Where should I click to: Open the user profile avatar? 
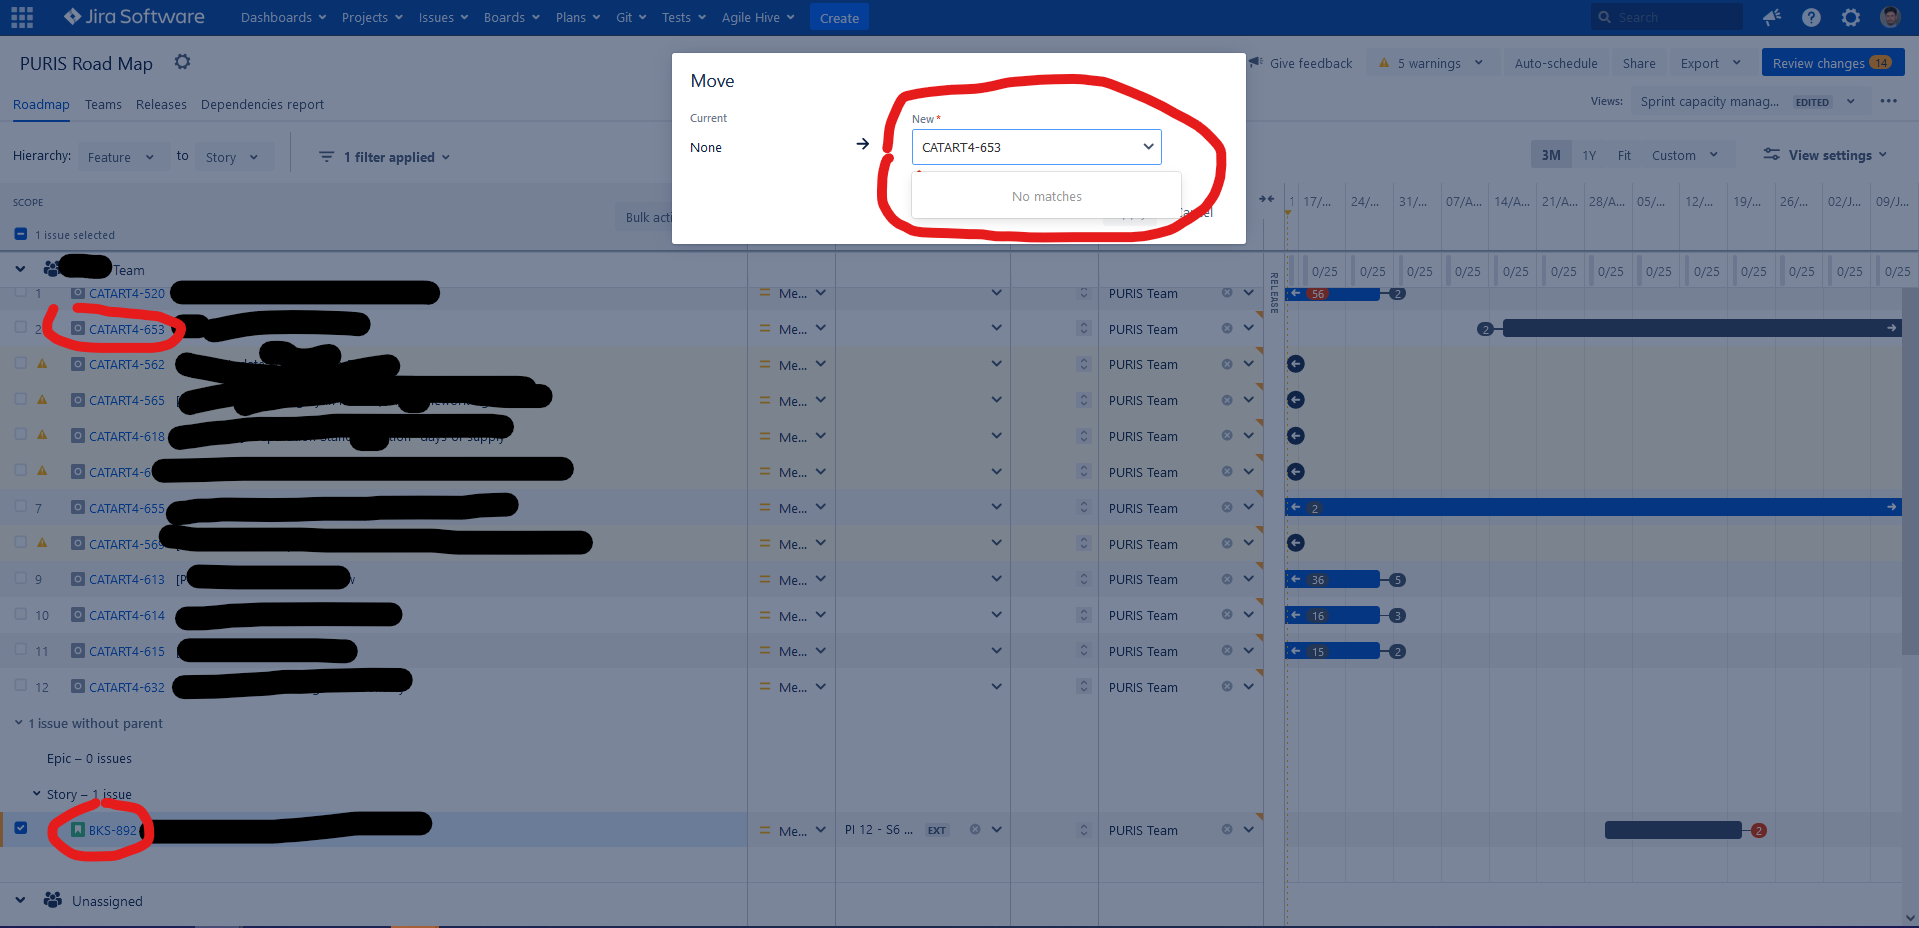1890,17
